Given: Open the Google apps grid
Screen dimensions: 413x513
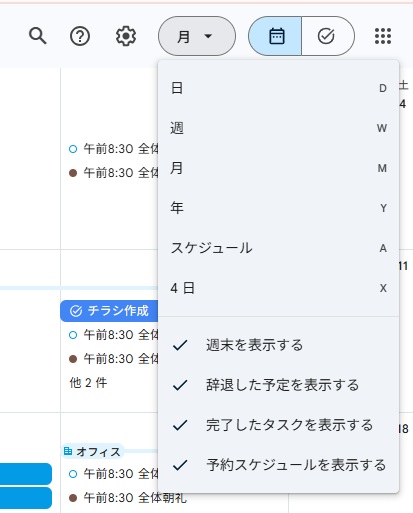Looking at the screenshot, I should [x=383, y=36].
